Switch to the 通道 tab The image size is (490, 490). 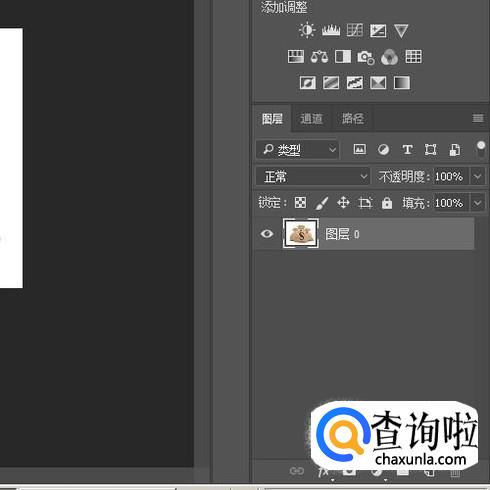[x=311, y=119]
